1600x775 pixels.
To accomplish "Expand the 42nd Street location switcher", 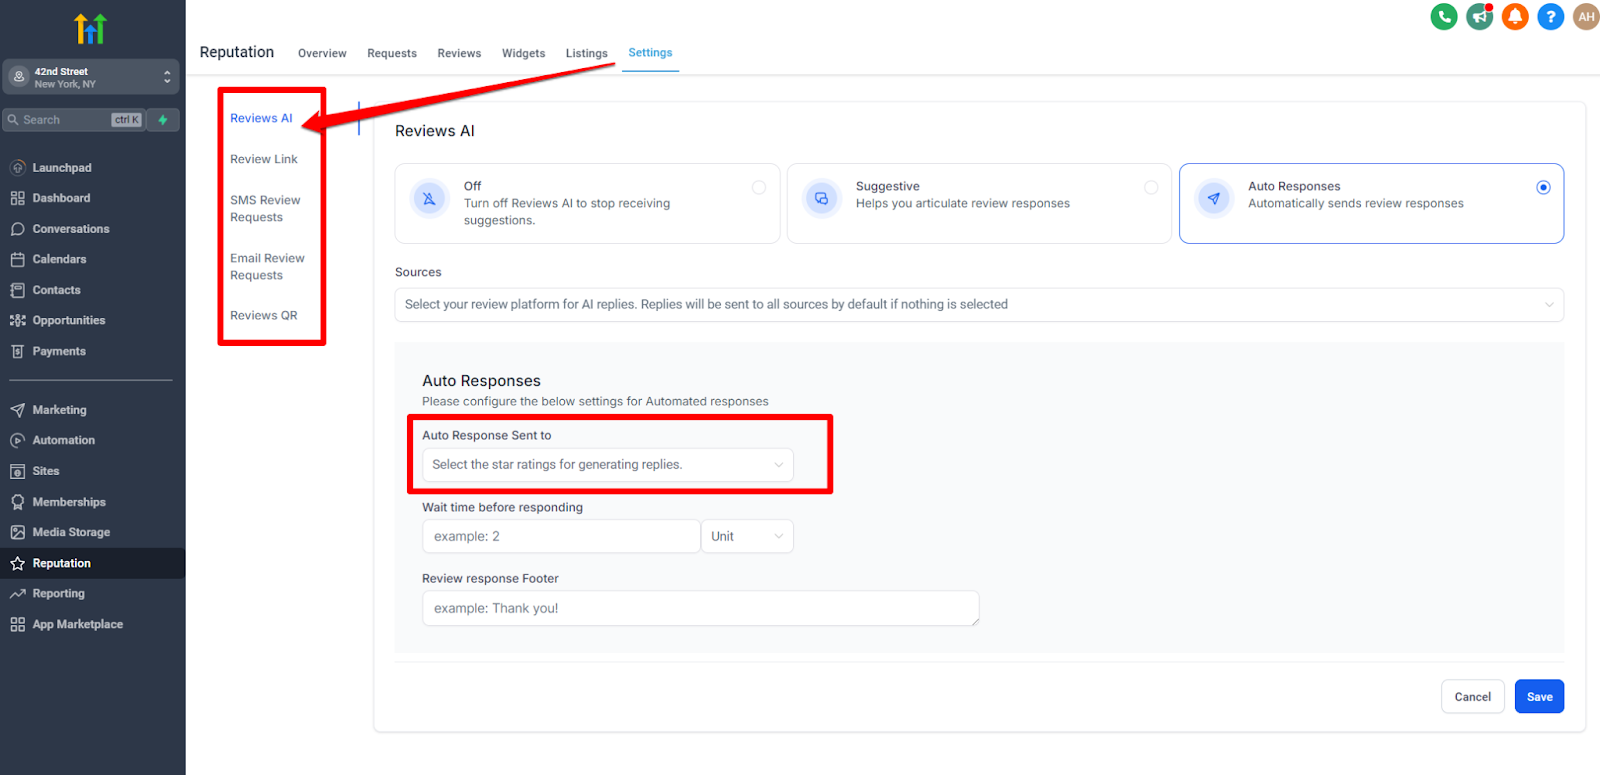I will [x=91, y=77].
